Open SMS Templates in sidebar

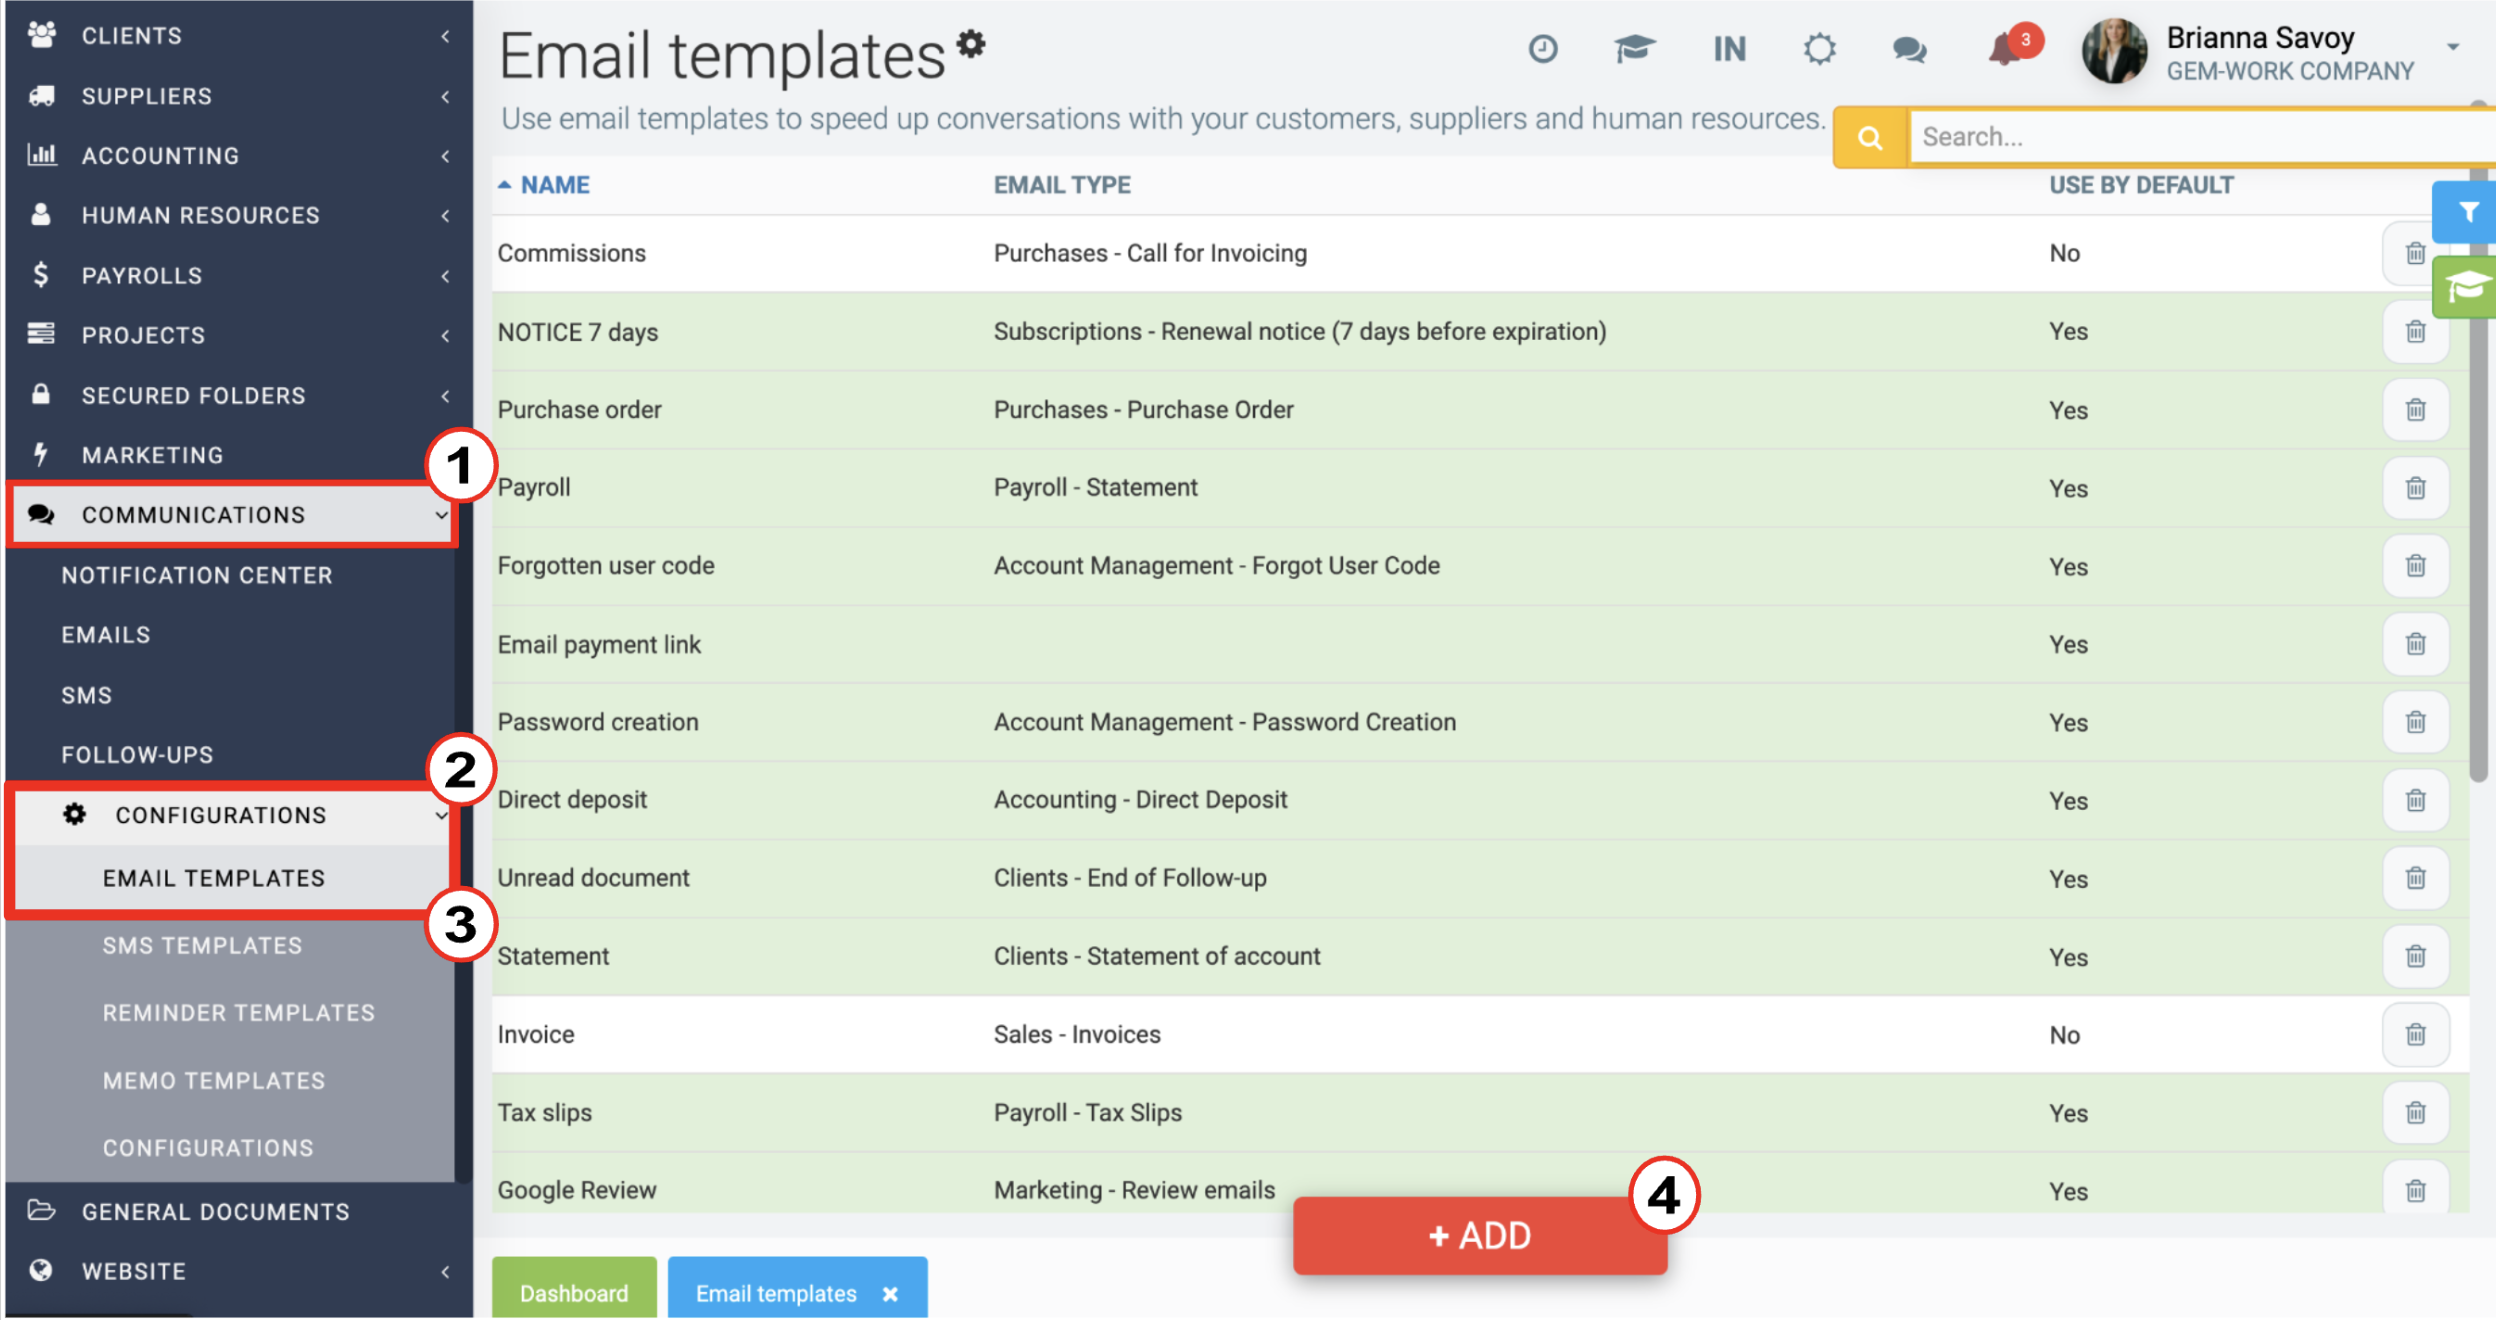[202, 946]
